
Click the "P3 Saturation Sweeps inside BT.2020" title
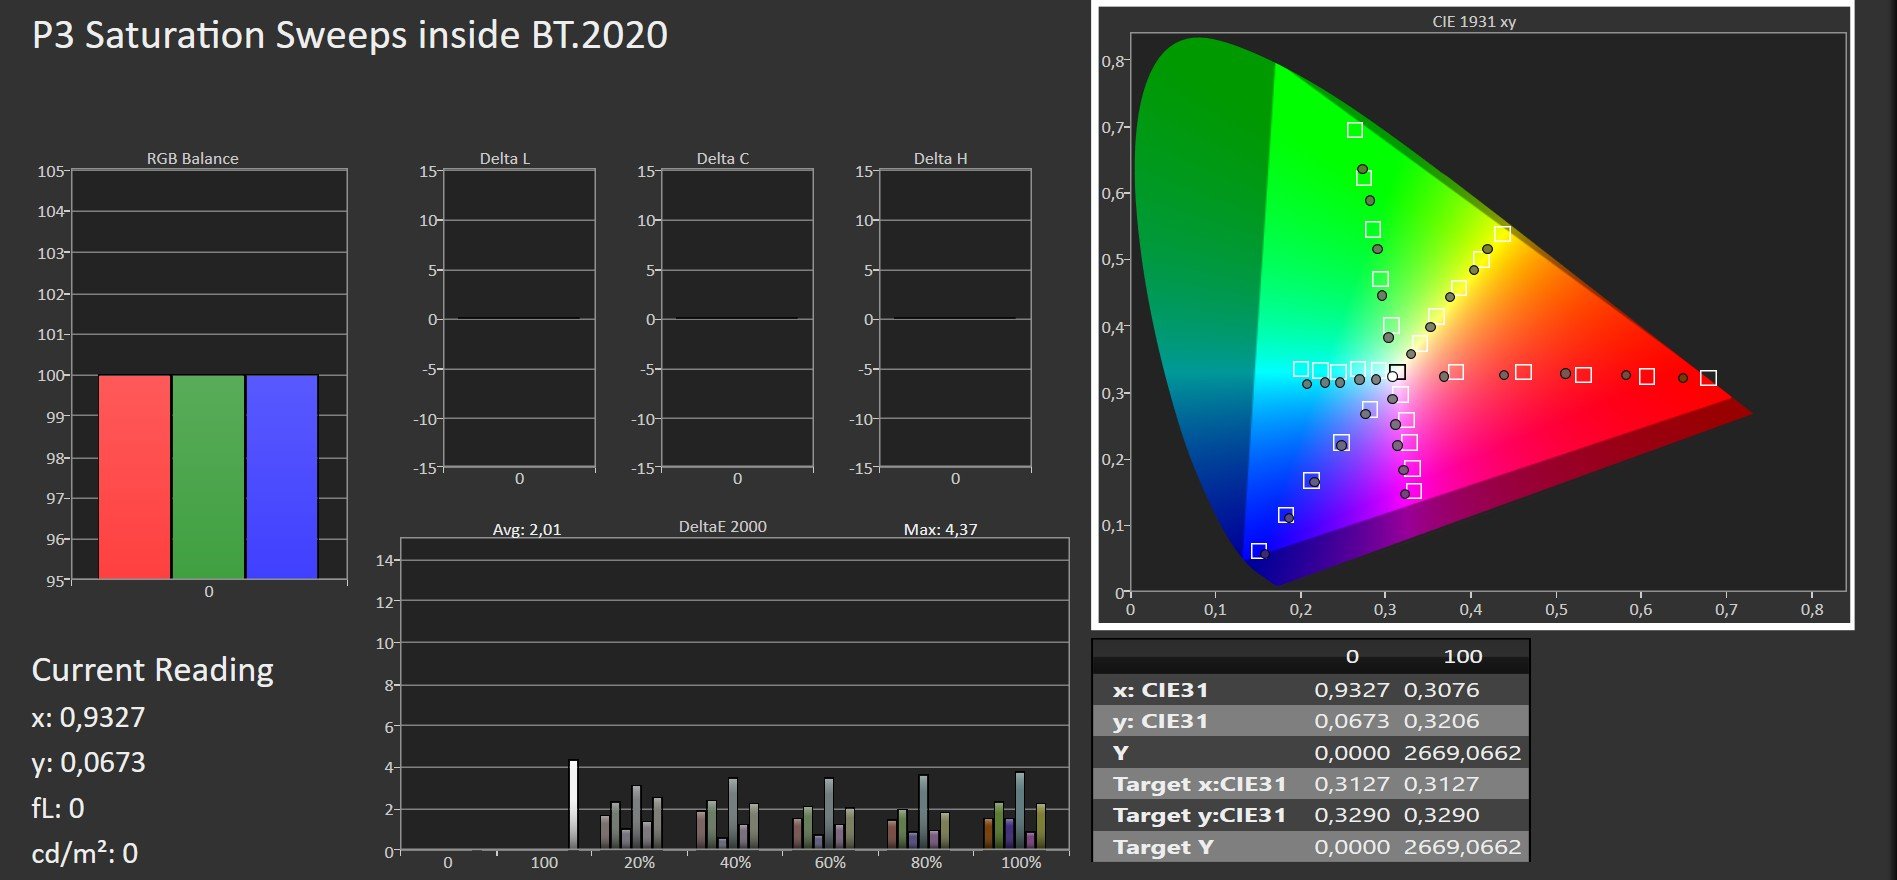[350, 35]
